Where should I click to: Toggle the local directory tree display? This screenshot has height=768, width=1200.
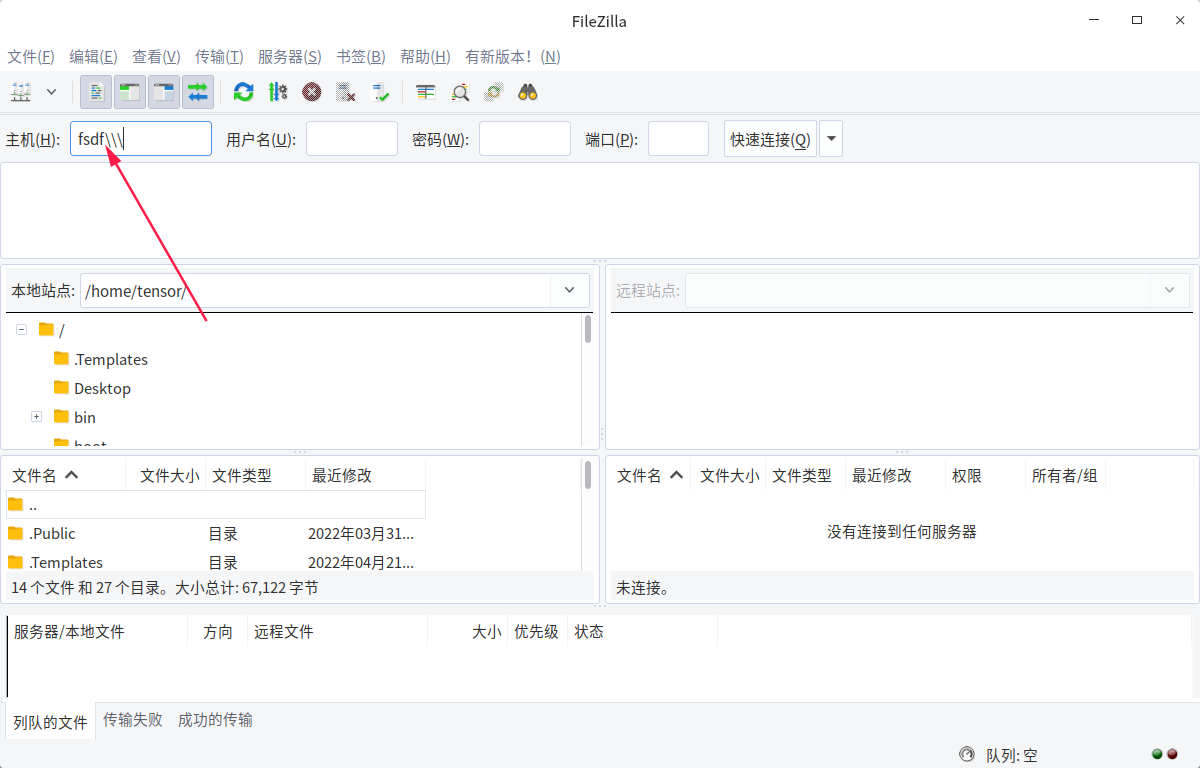click(x=130, y=92)
